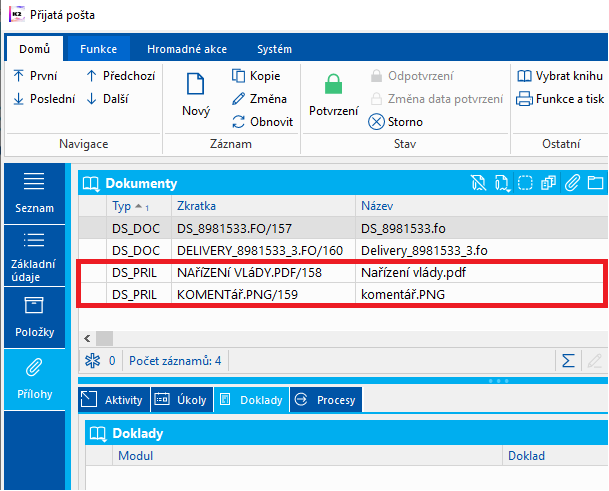Move to the Další (next) record
This screenshot has height=491, width=609.
pos(108,99)
